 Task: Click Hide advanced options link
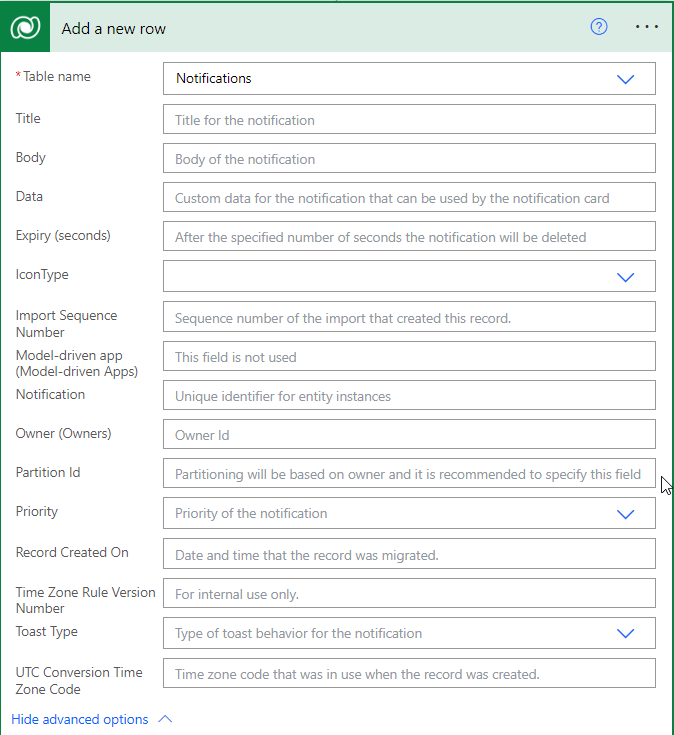(x=80, y=719)
